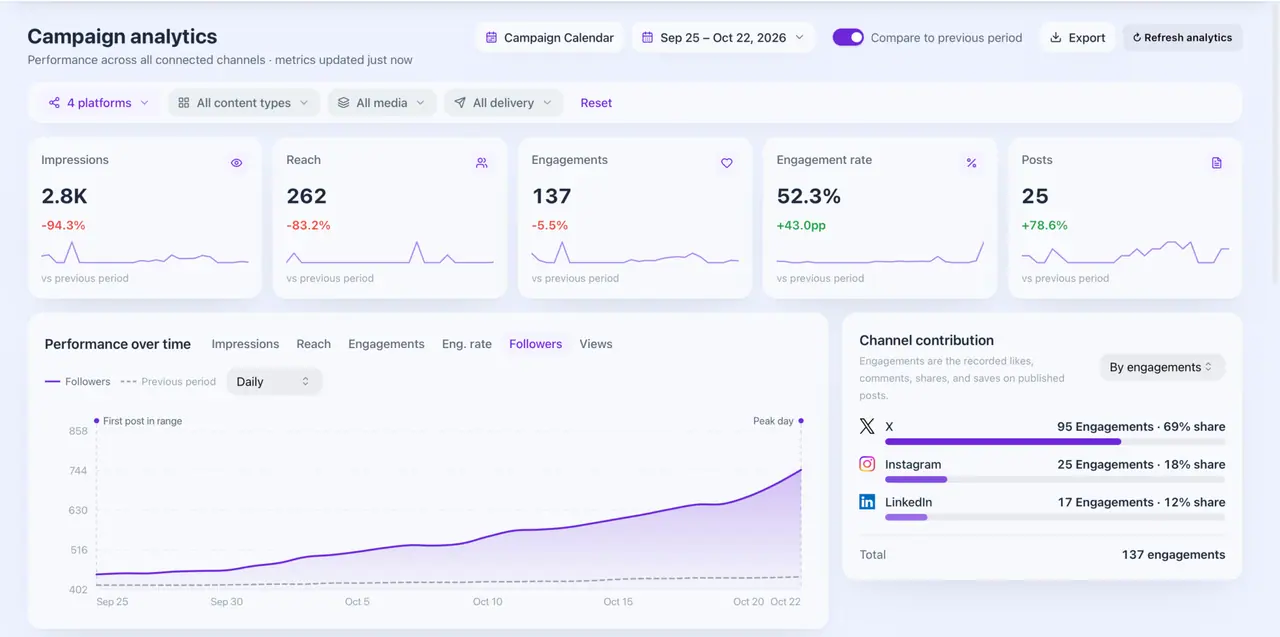
Task: Click the layers icon in All media
Action: point(343,103)
